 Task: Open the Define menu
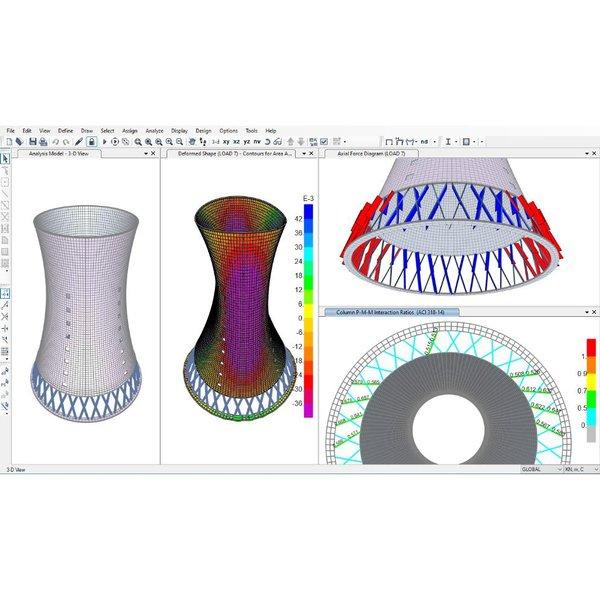[65, 130]
